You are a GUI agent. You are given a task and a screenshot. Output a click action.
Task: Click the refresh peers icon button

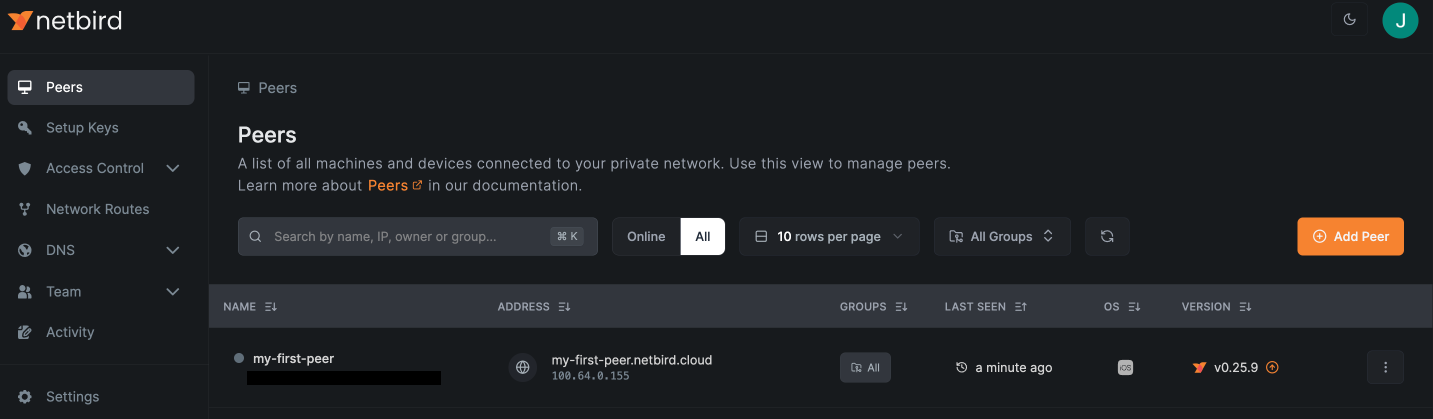(1107, 236)
